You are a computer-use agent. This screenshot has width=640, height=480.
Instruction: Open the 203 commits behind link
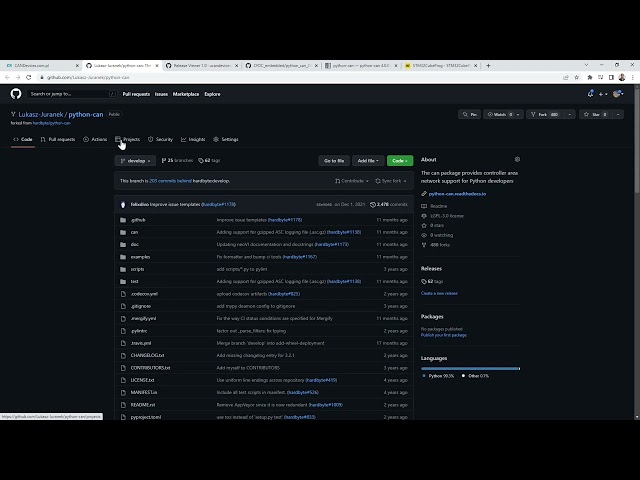click(170, 181)
